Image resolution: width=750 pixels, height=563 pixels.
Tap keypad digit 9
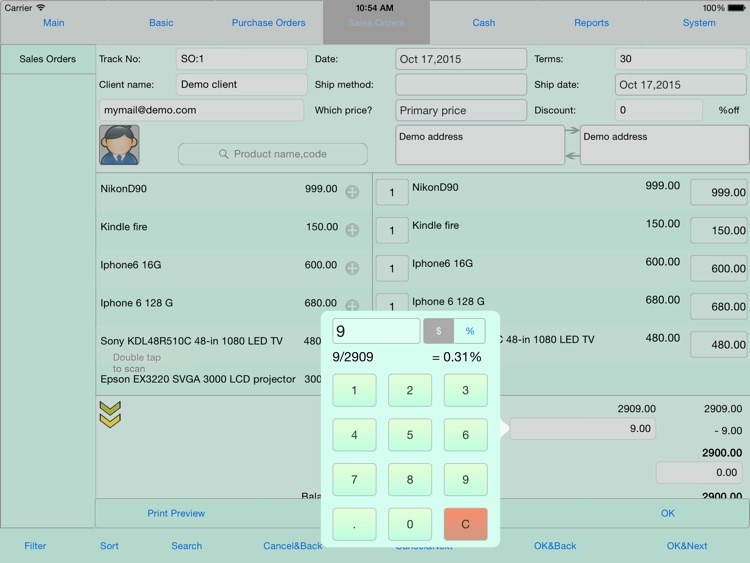465,479
